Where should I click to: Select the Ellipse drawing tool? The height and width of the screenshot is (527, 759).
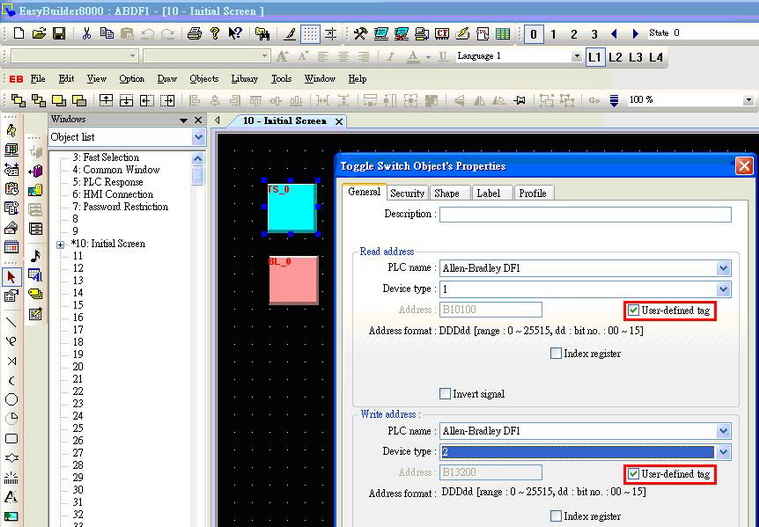tap(11, 399)
